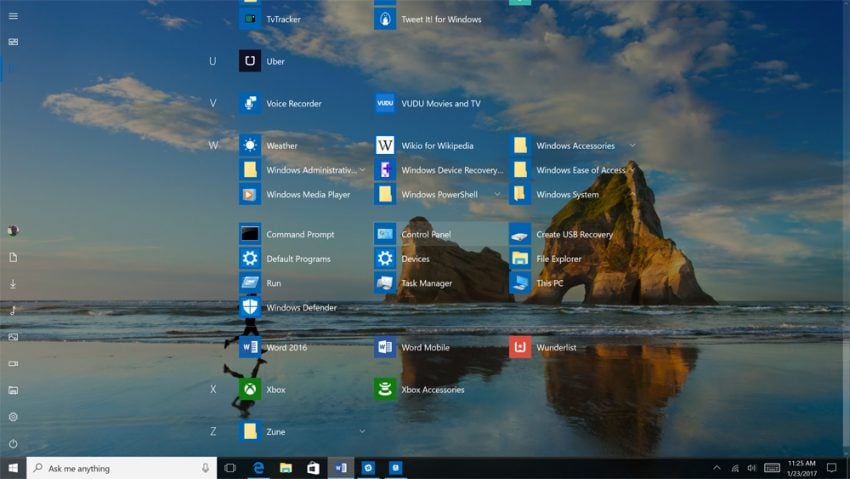Open Music from Start sidebar
This screenshot has height=479, width=850.
point(13,310)
